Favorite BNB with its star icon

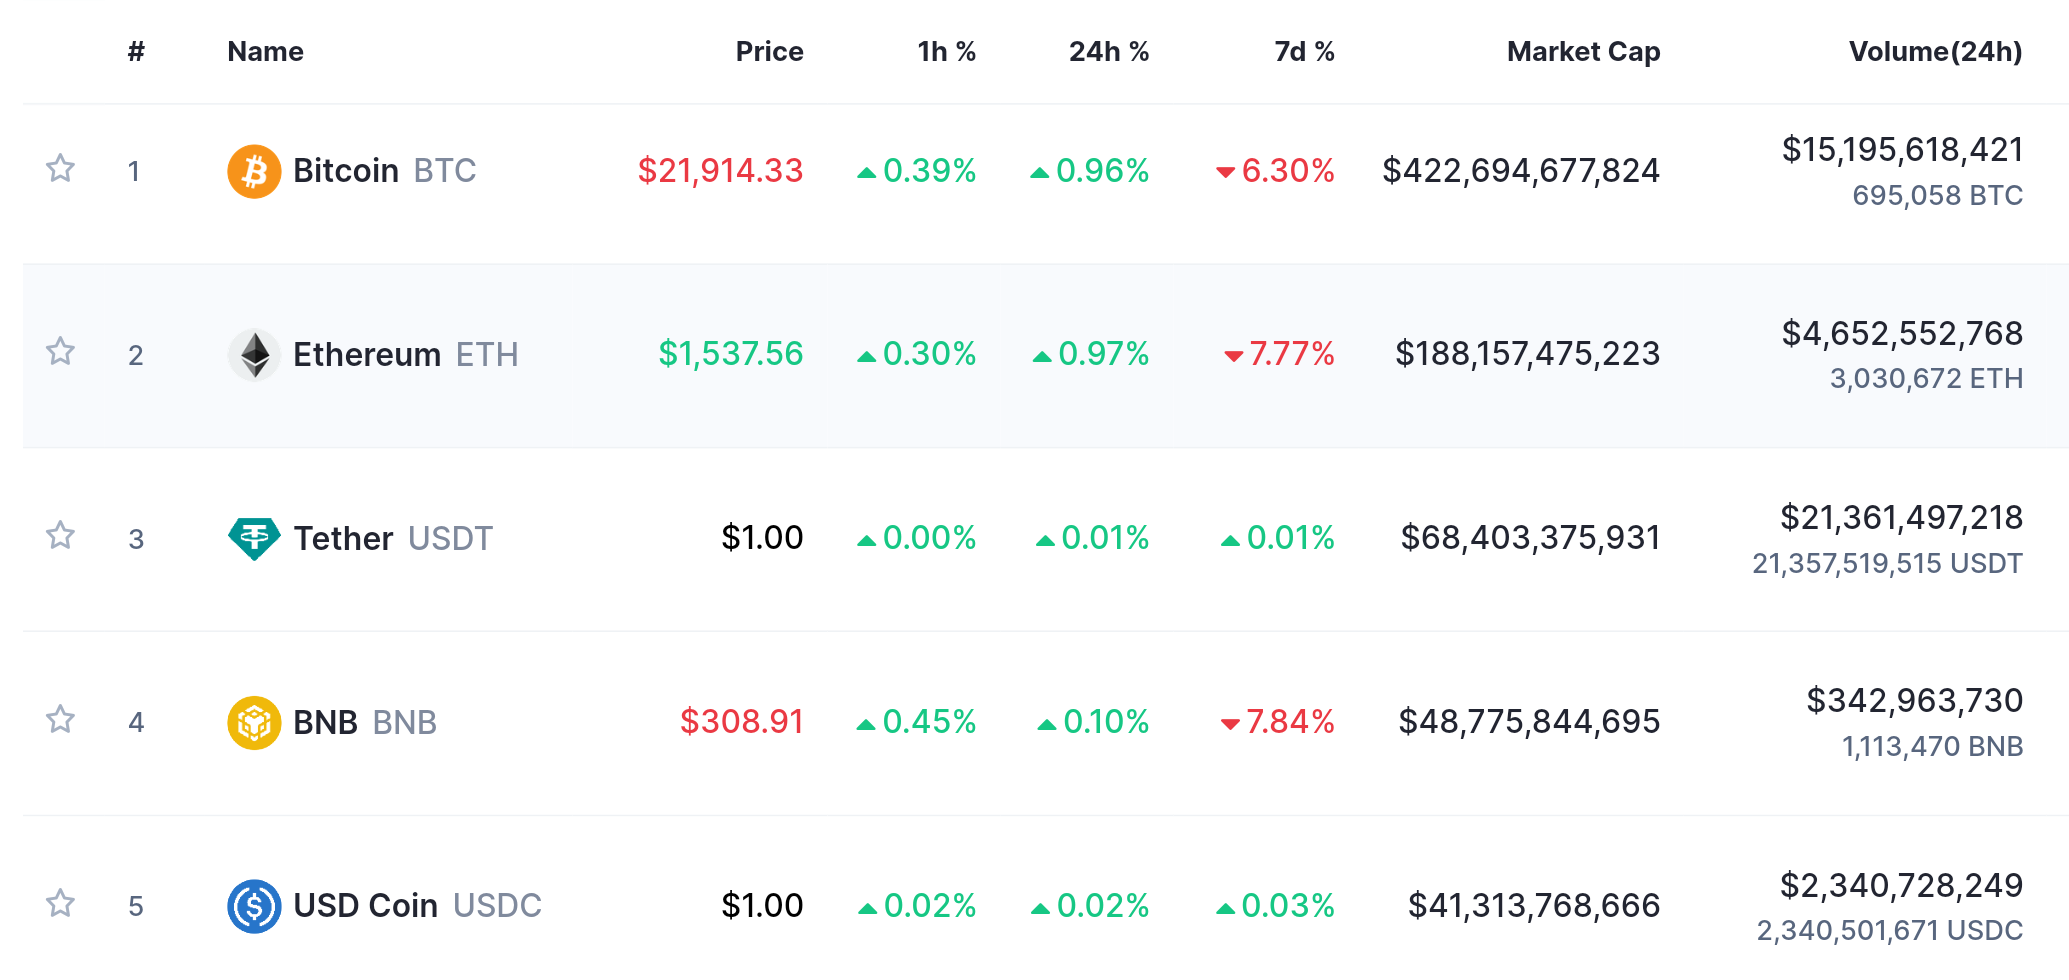[61, 720]
